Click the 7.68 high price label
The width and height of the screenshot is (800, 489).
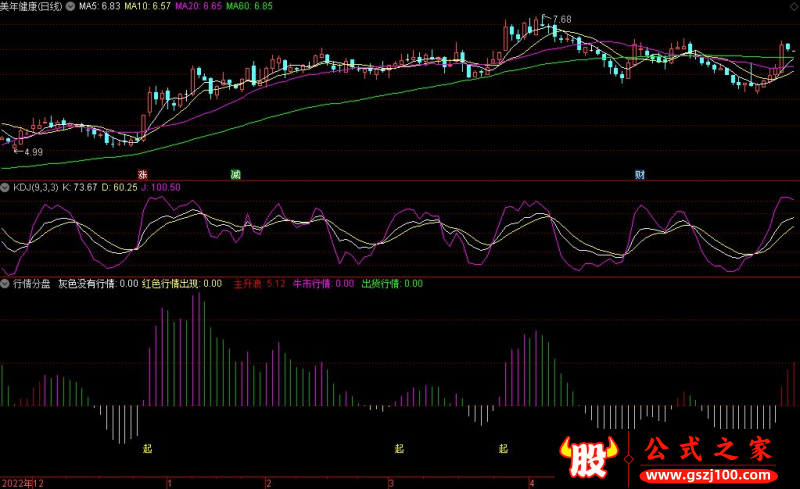(x=562, y=19)
